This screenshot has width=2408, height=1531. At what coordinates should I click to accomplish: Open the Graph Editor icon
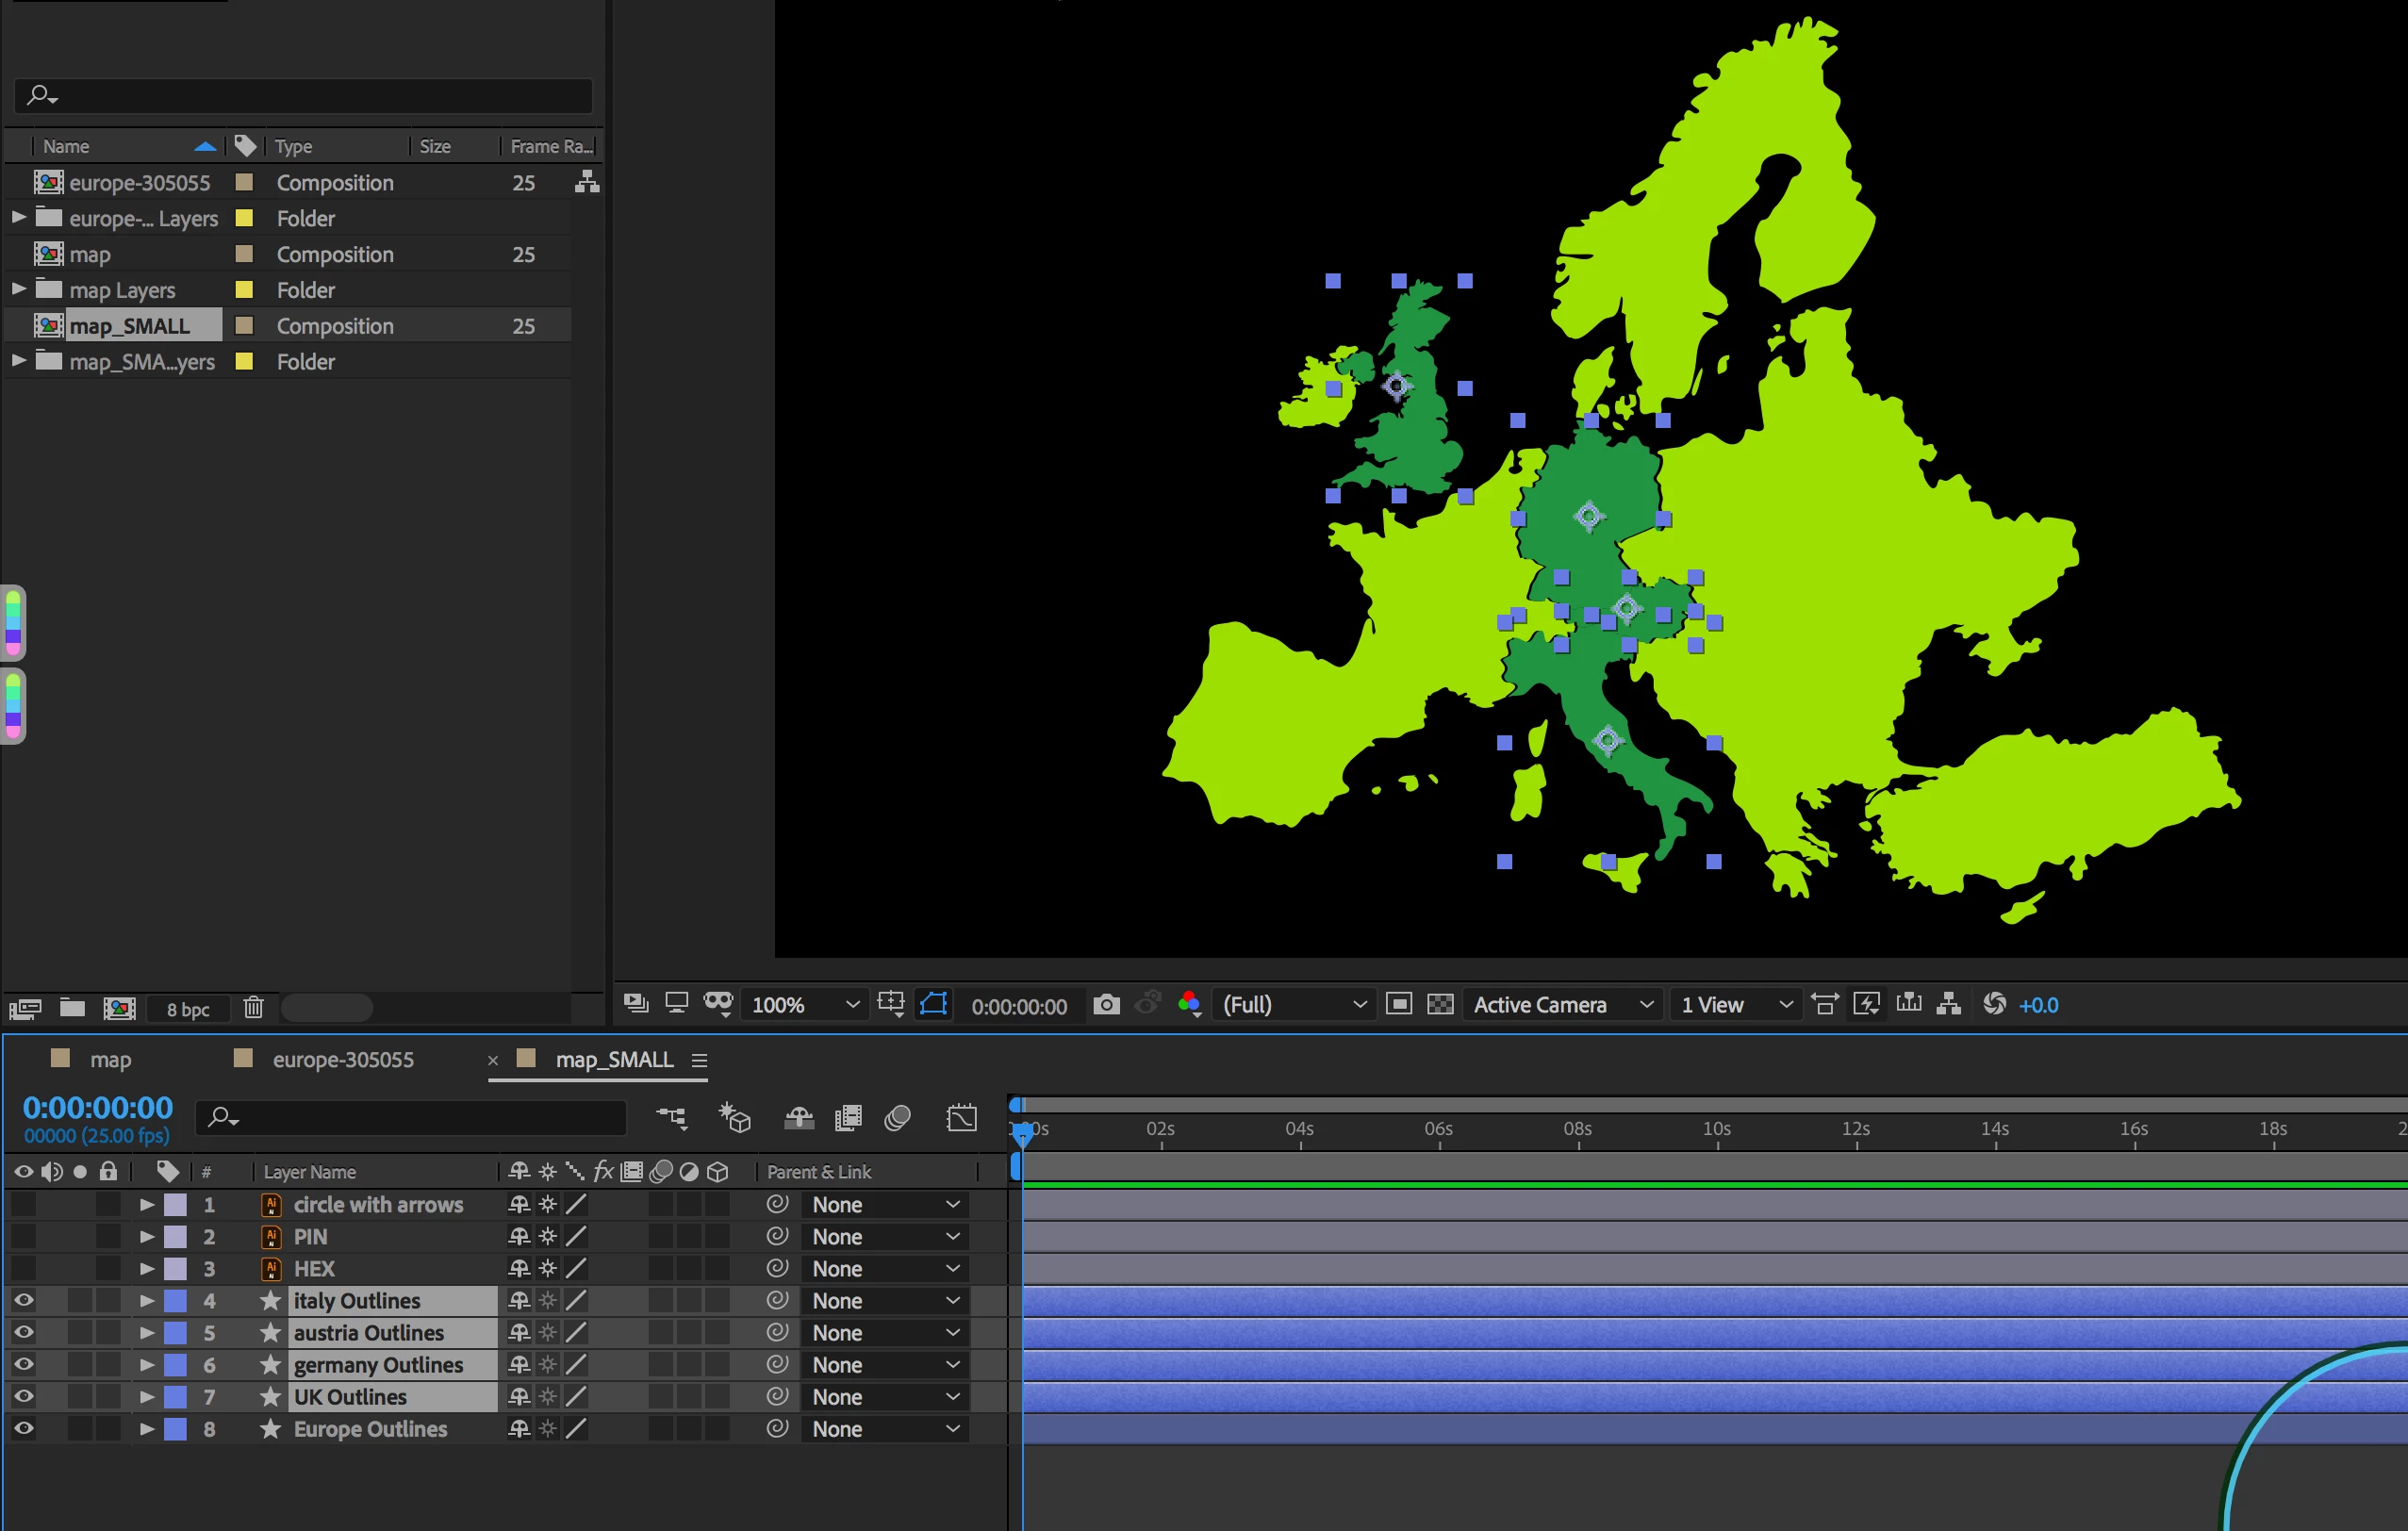pyautogui.click(x=961, y=1118)
